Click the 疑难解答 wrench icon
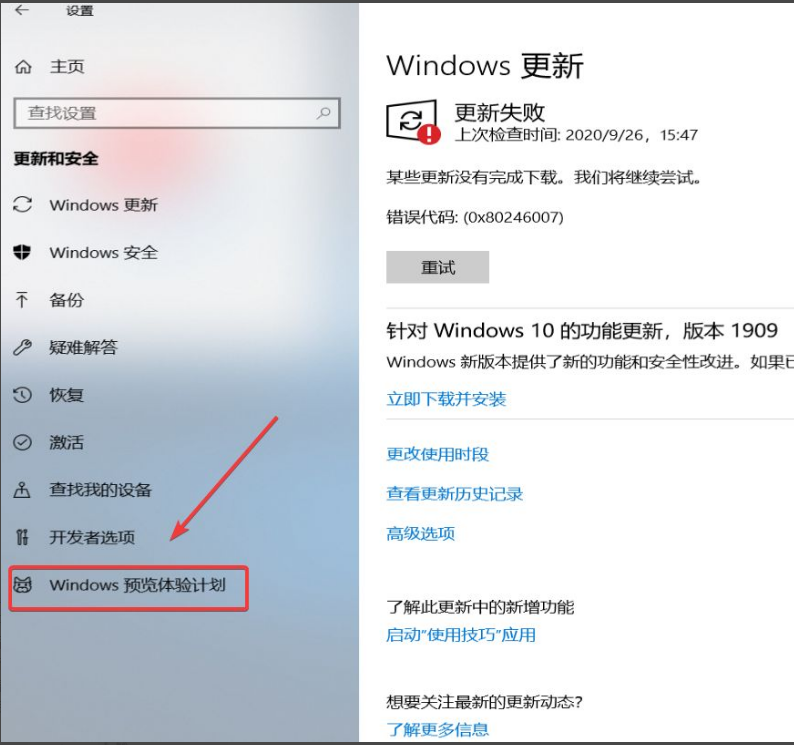This screenshot has height=745, width=794. tap(22, 347)
